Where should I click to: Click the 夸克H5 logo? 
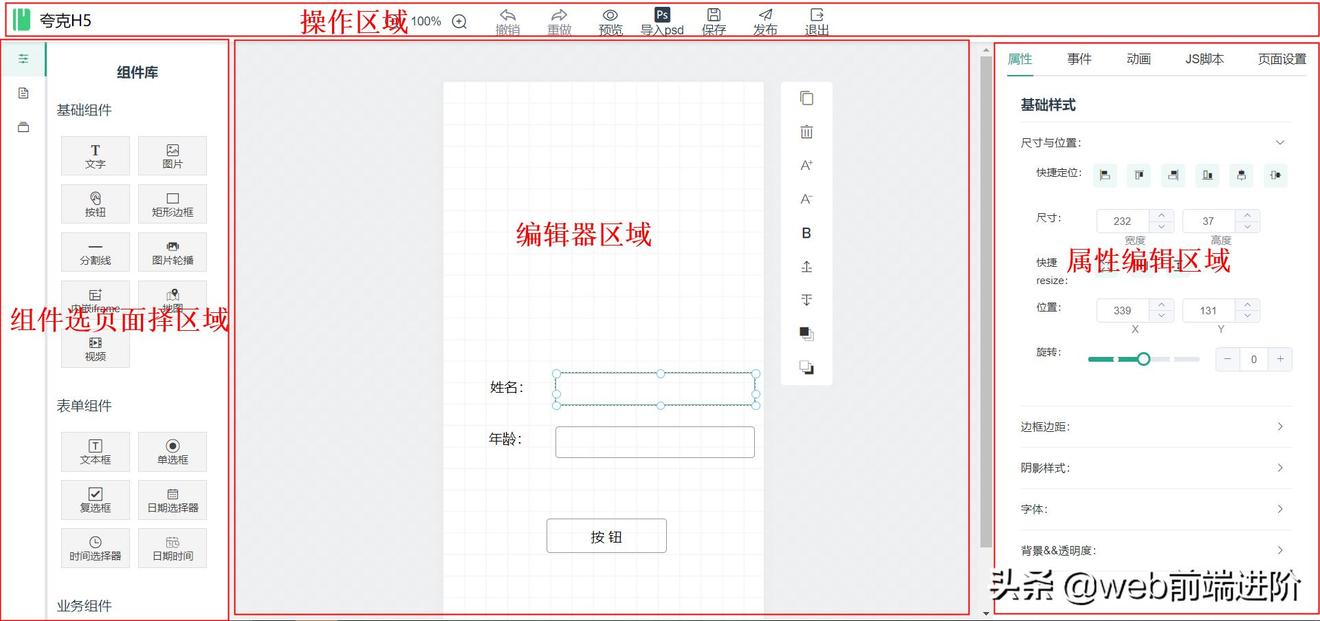[52, 20]
